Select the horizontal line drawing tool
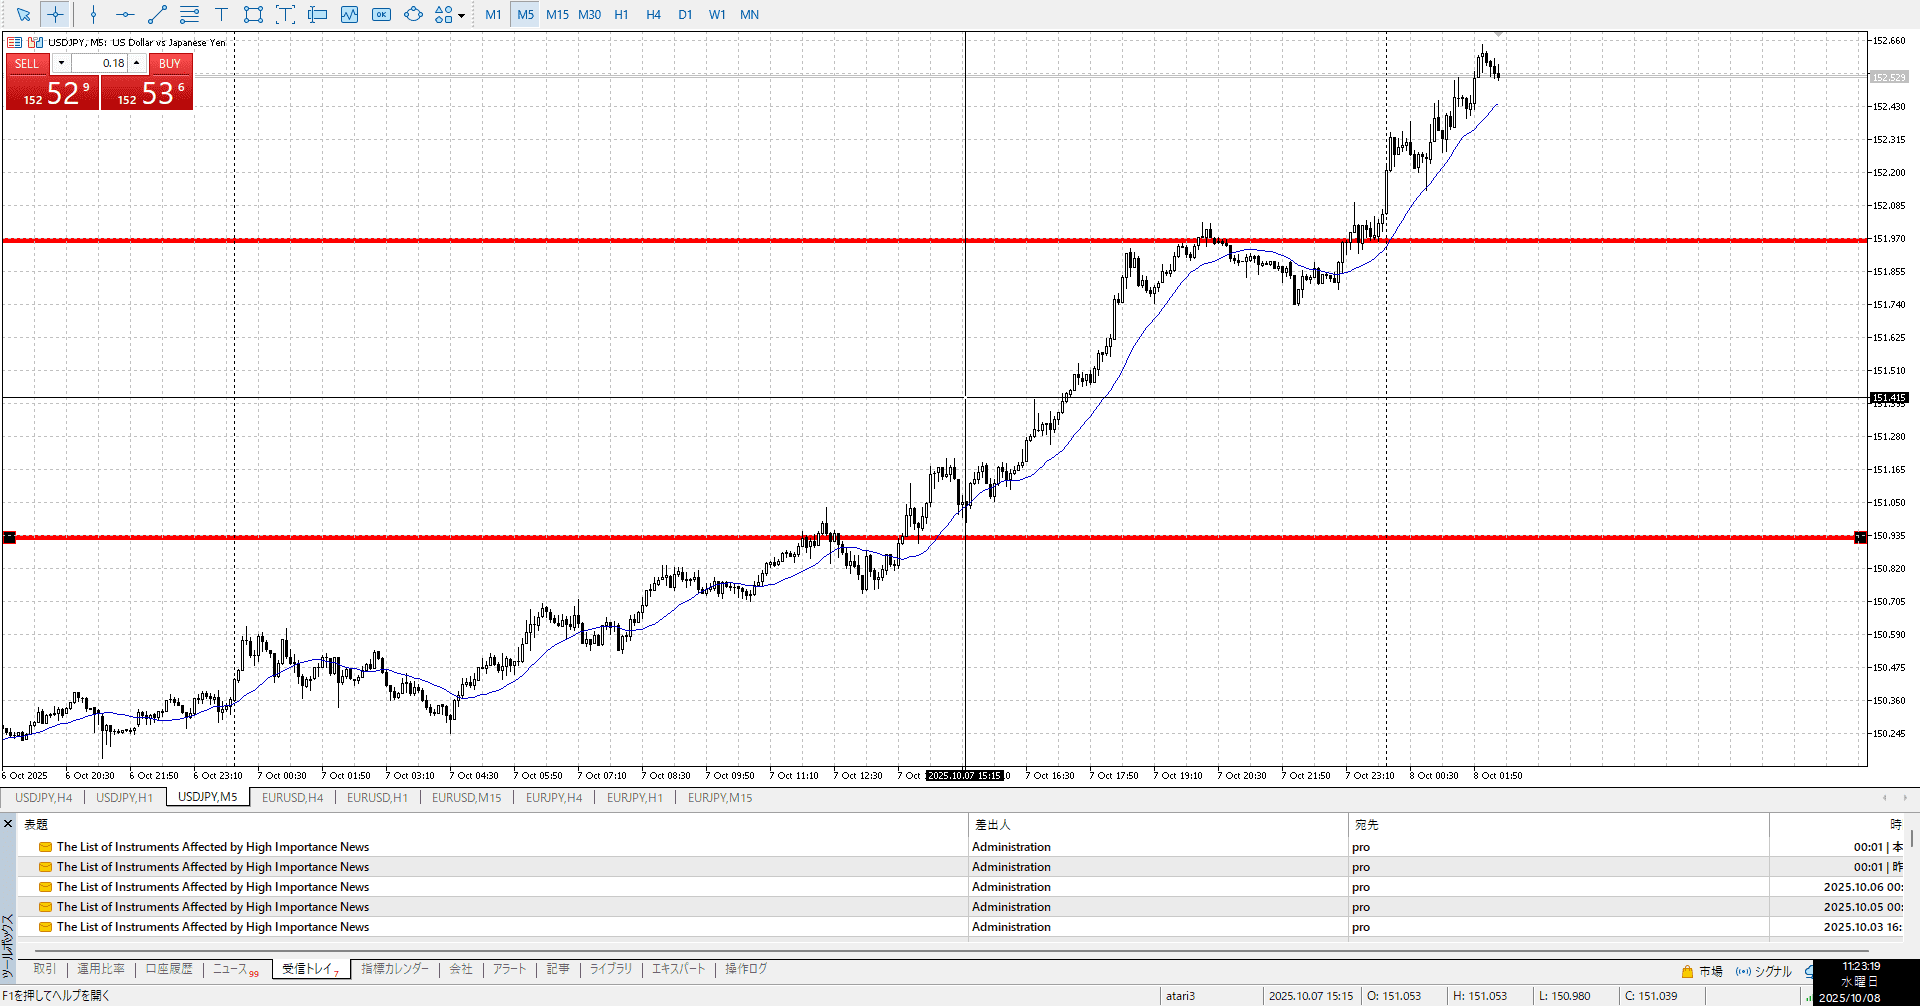 tap(125, 15)
